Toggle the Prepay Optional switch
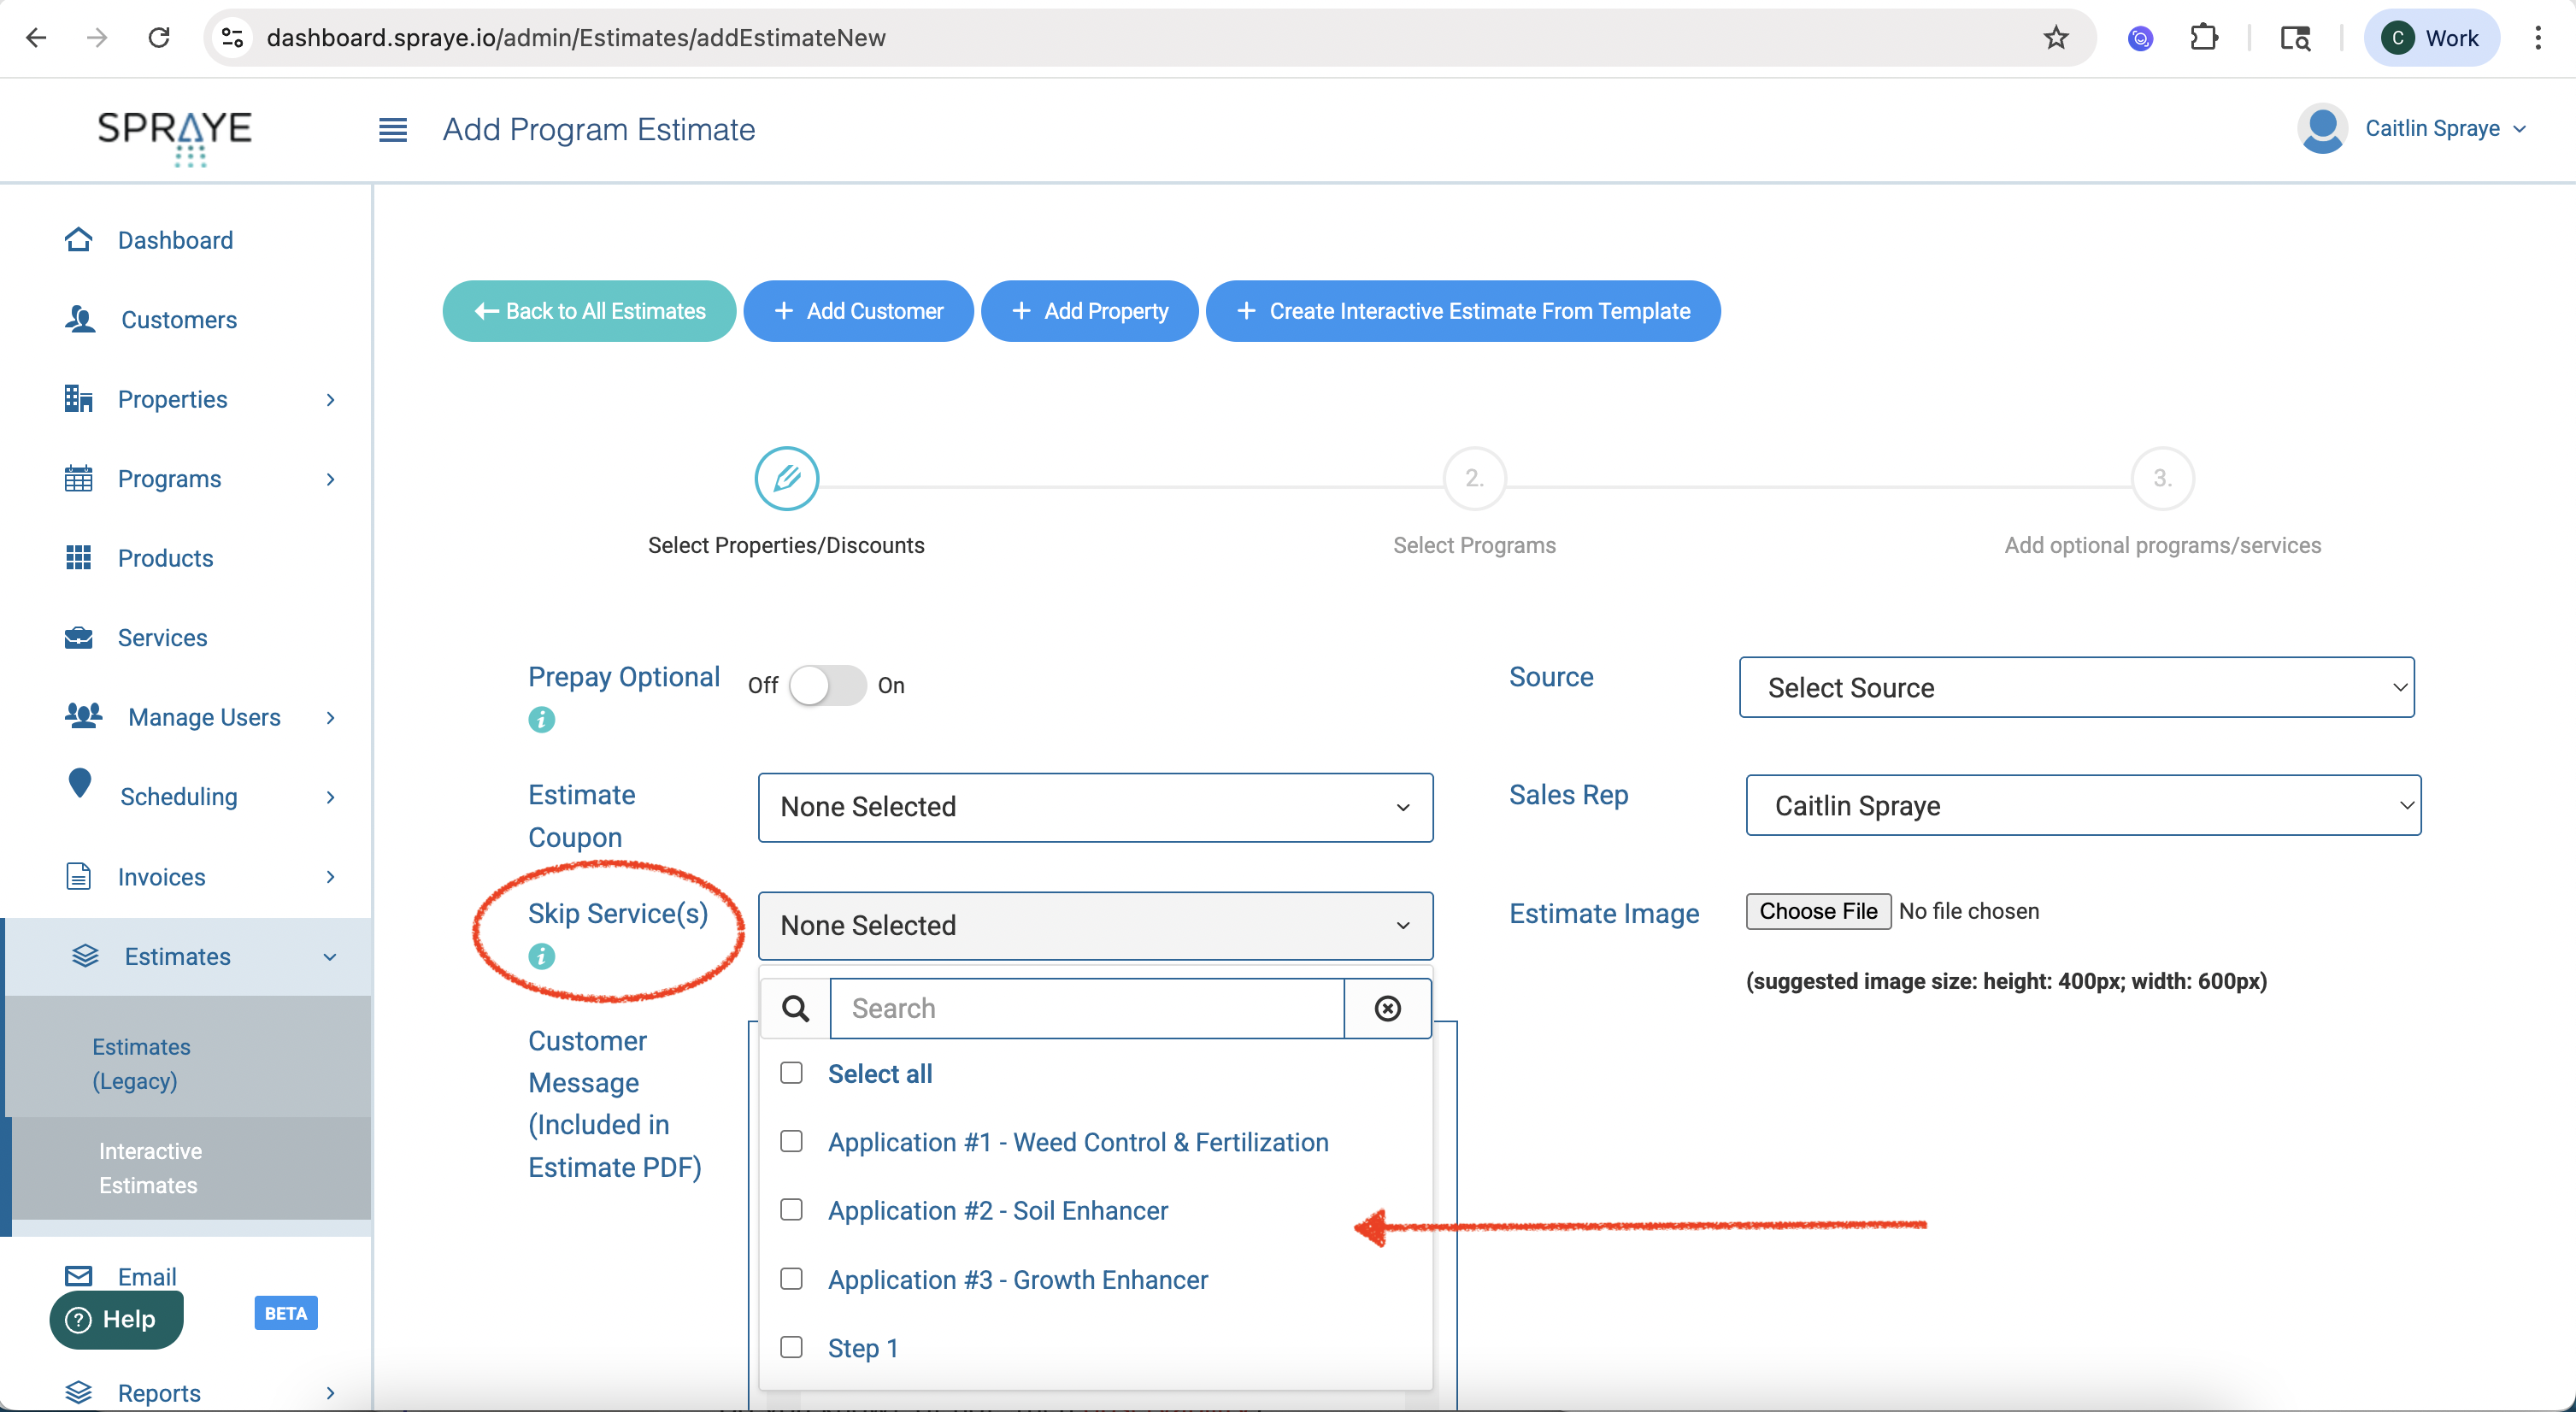The height and width of the screenshot is (1412, 2576). coord(827,686)
